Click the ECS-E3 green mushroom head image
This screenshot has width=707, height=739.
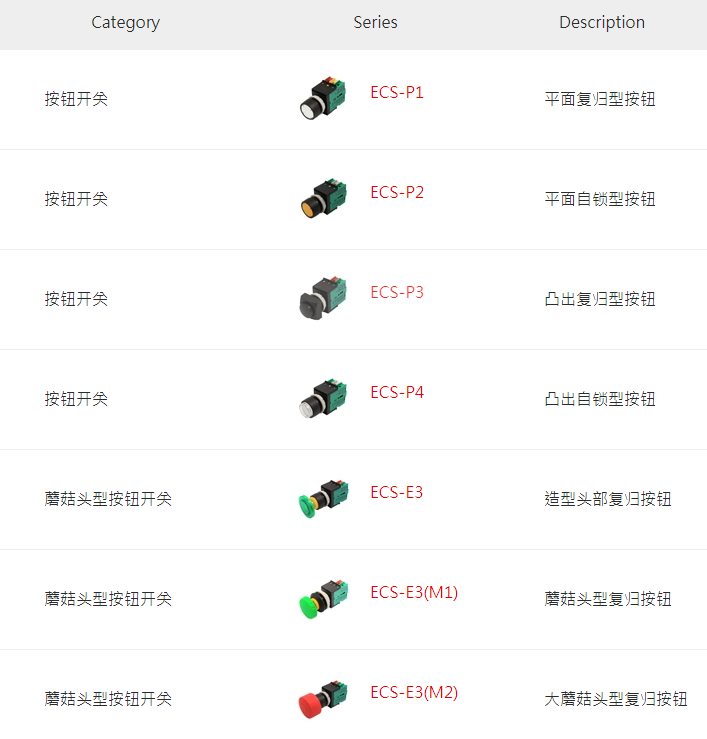323,499
